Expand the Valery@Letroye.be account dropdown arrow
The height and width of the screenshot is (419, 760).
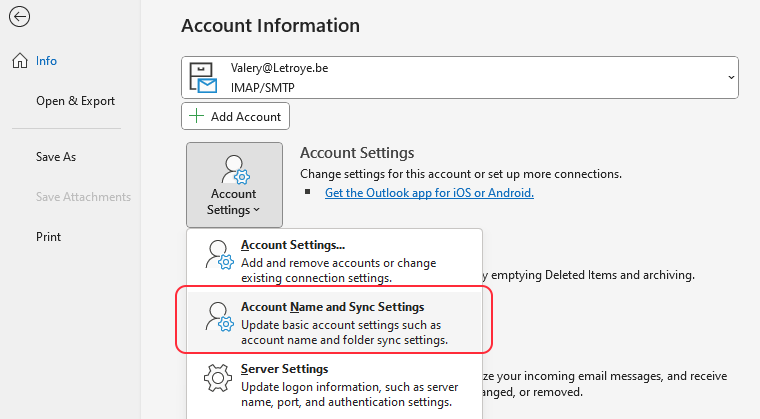[731, 78]
